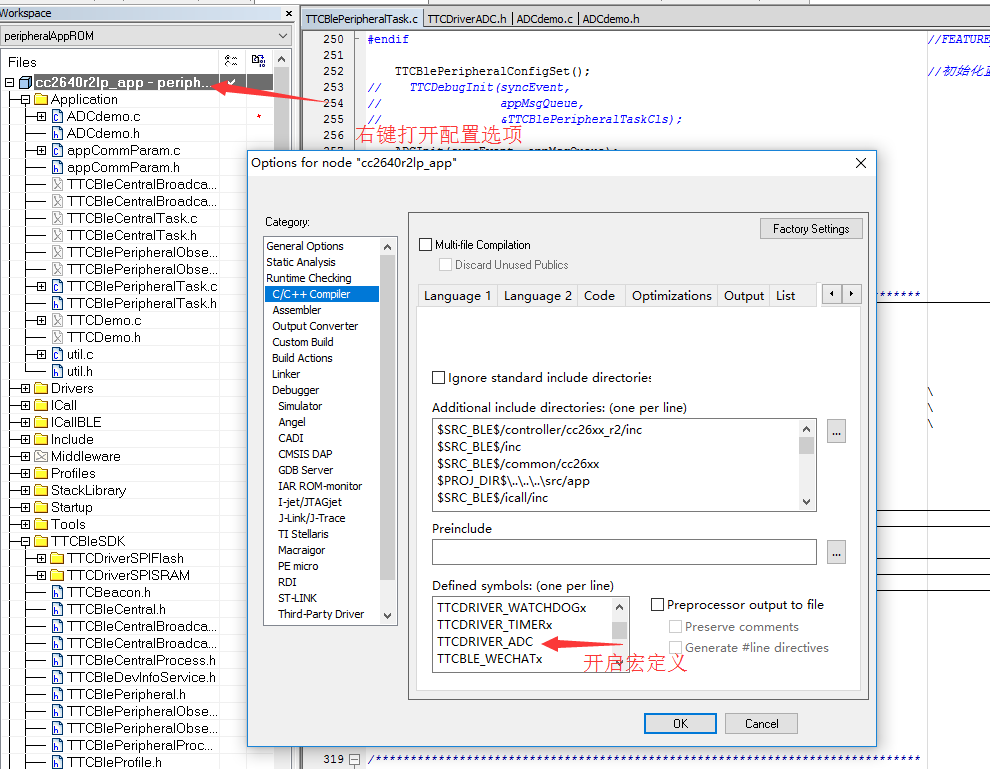Click the TTCDriverSPIFlash folder icon
990x769 pixels.
point(57,559)
